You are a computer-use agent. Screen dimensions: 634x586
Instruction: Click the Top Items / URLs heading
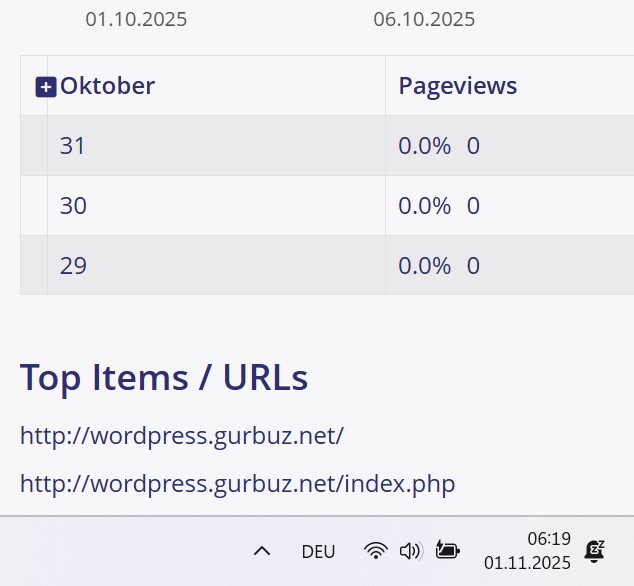click(164, 378)
